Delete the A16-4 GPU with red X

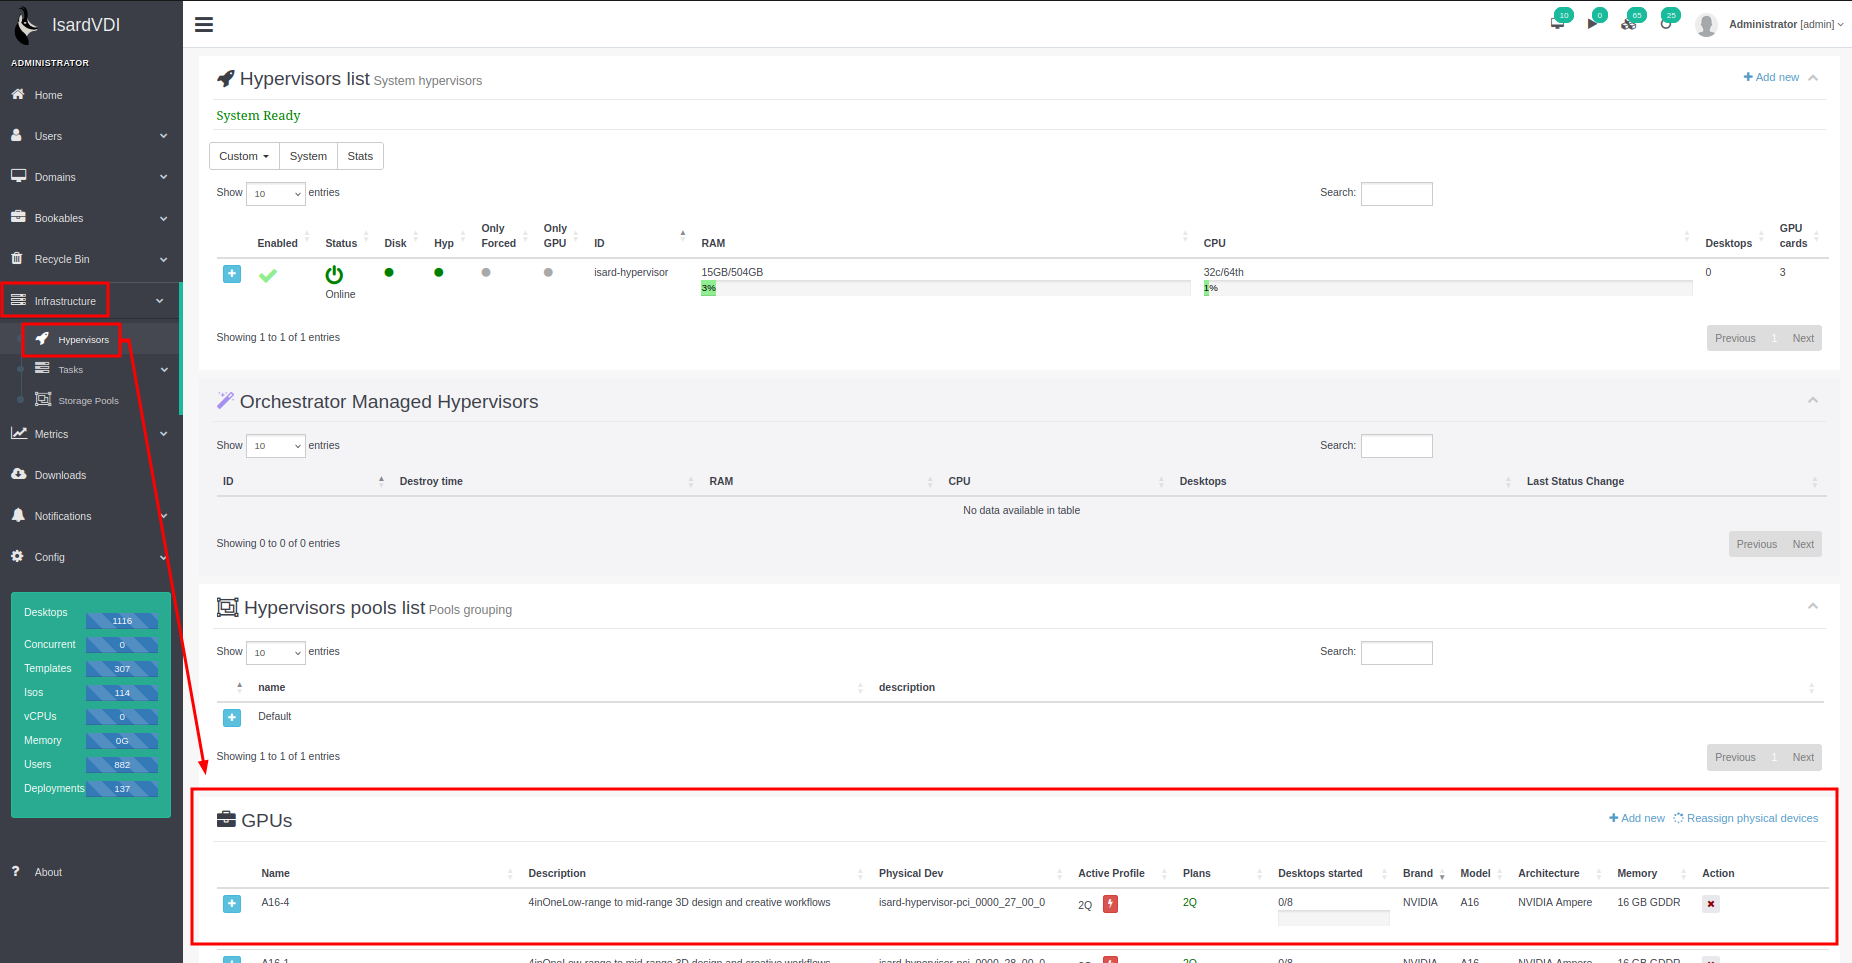[x=1711, y=904]
